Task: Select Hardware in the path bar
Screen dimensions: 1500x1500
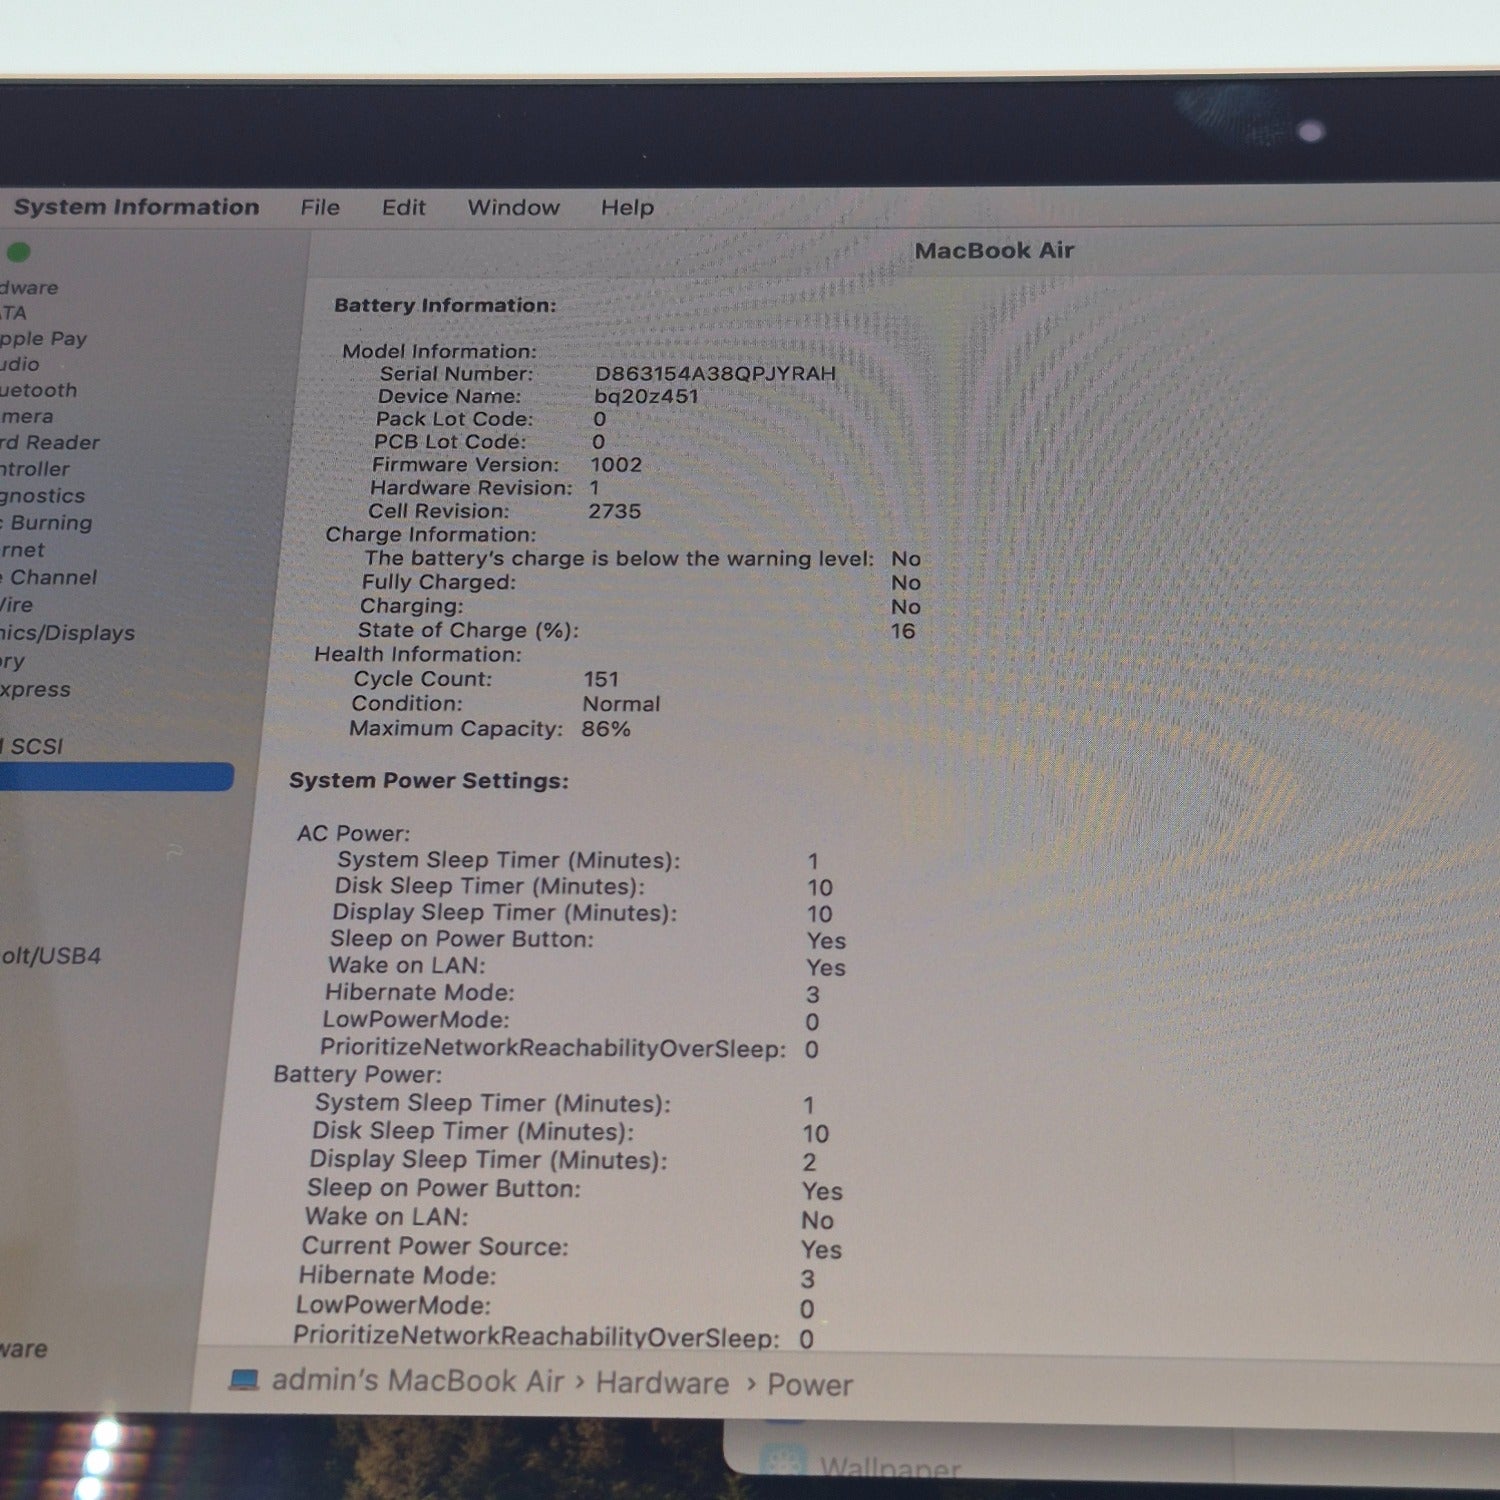Action: (662, 1383)
